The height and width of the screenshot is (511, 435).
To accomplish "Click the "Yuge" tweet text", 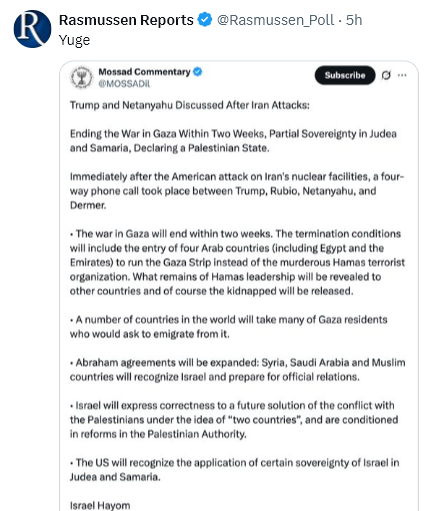I will (74, 40).
